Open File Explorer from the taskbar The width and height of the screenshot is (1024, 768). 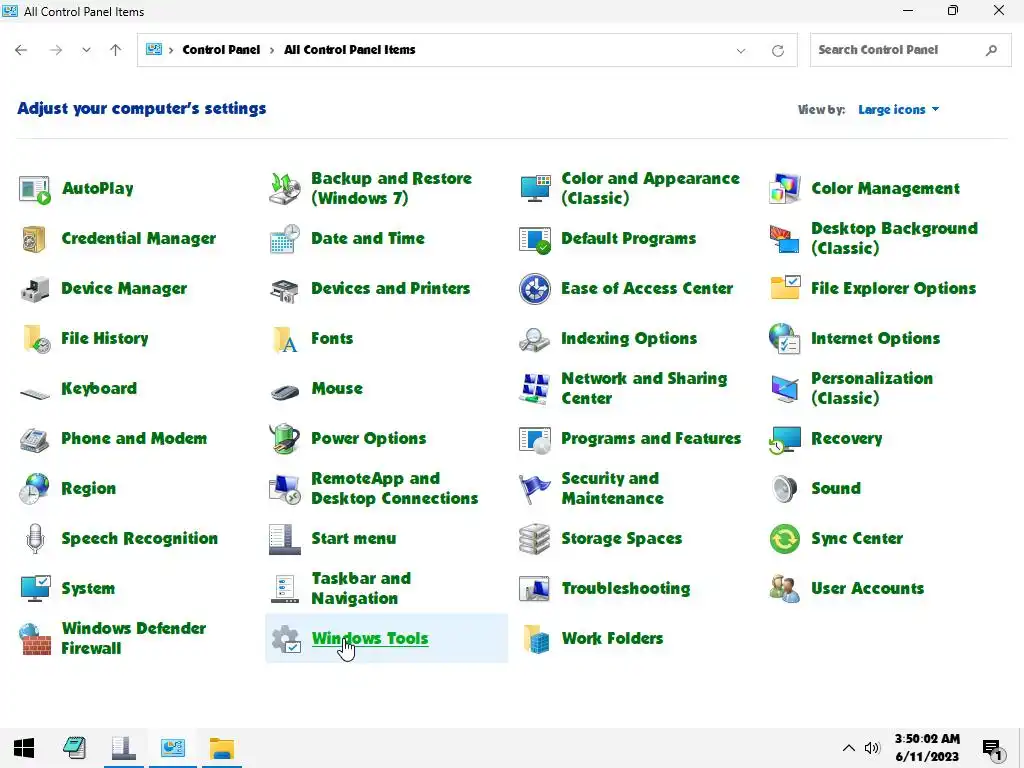point(221,748)
